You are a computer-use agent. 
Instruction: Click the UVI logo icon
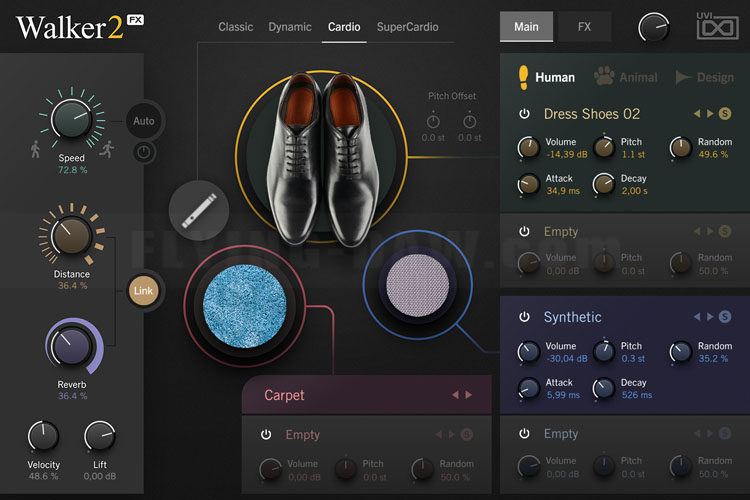[x=717, y=26]
